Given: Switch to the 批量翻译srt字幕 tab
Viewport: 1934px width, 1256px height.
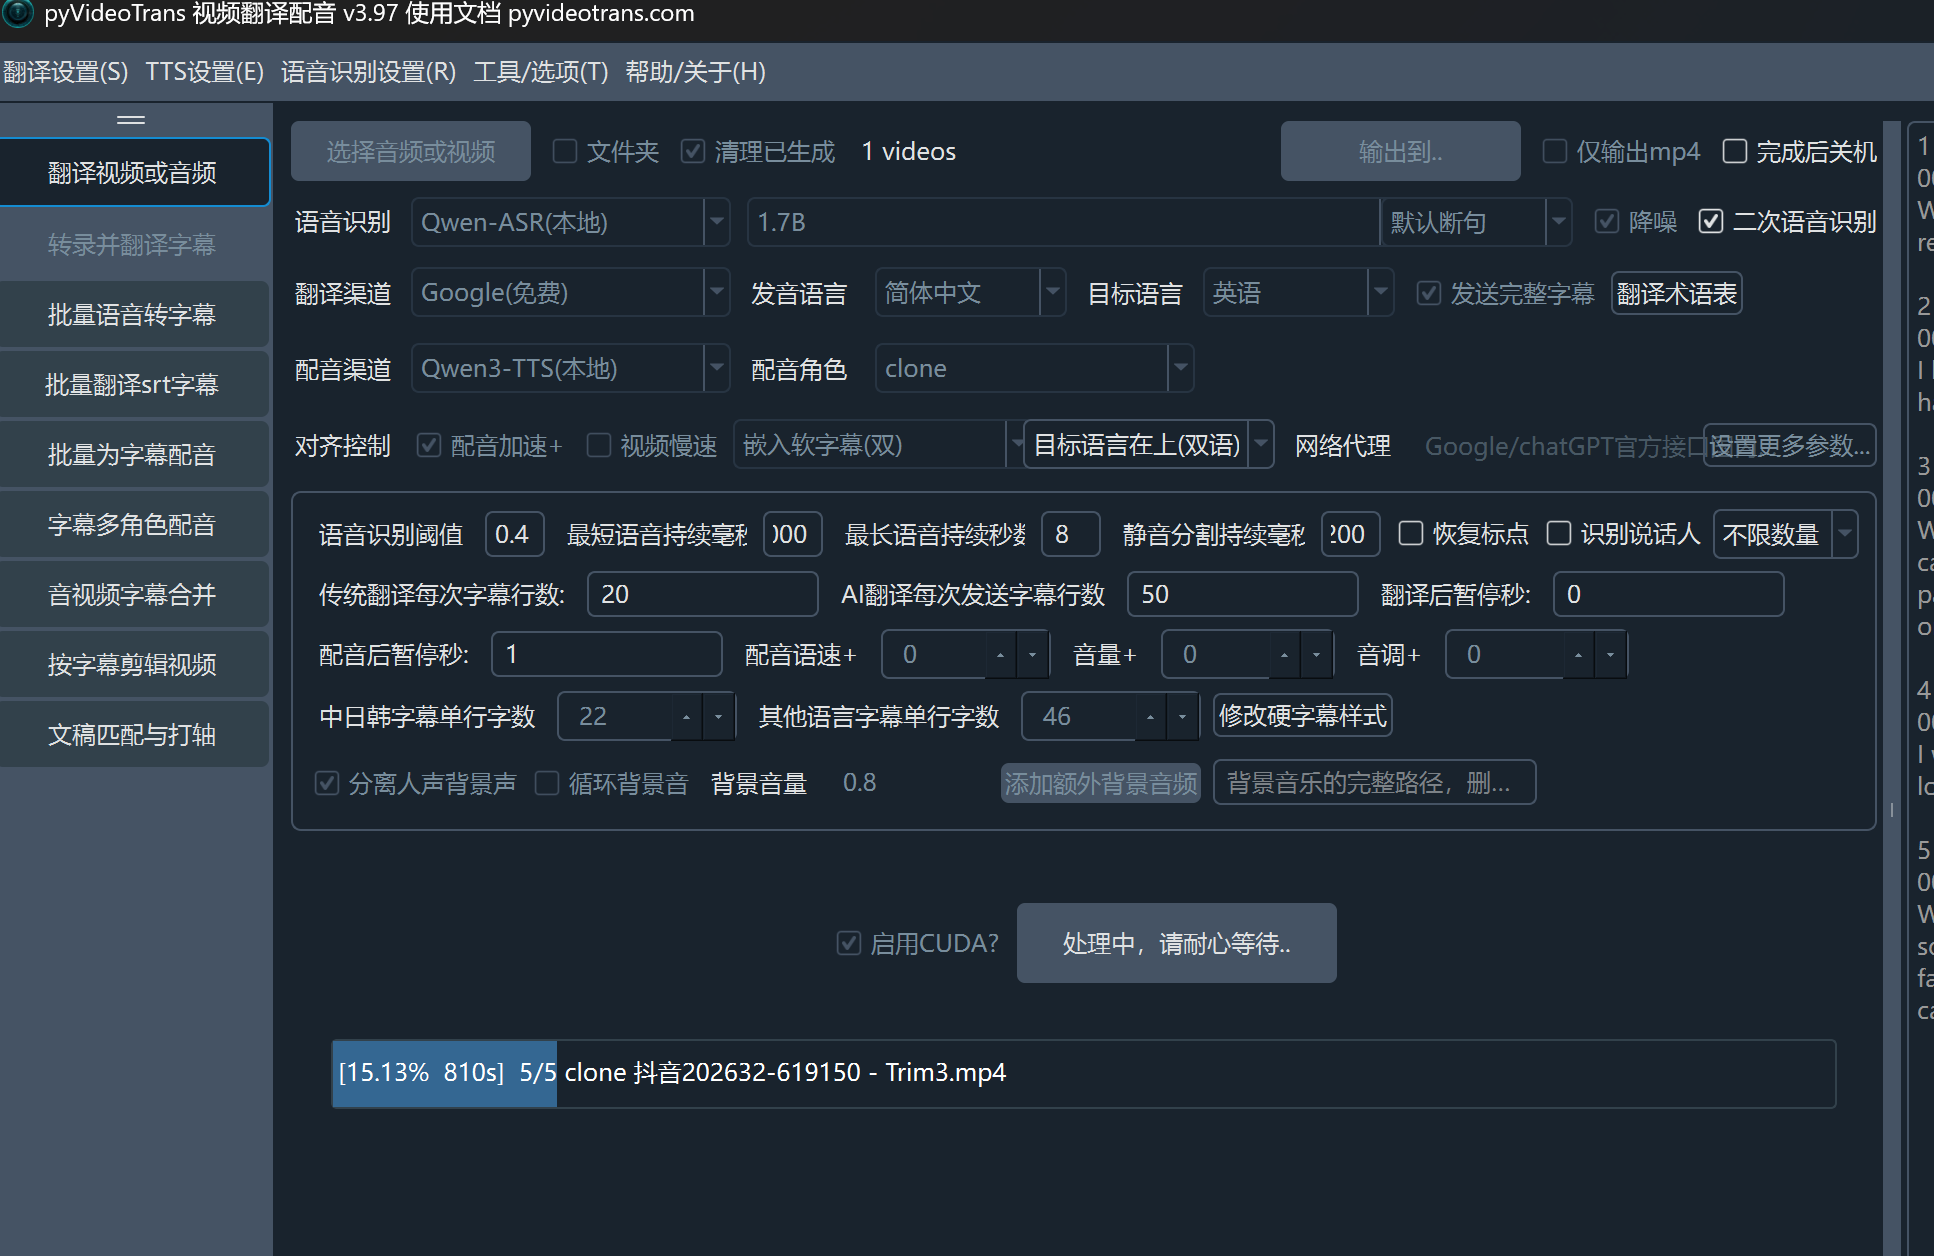Looking at the screenshot, I should click(x=134, y=384).
